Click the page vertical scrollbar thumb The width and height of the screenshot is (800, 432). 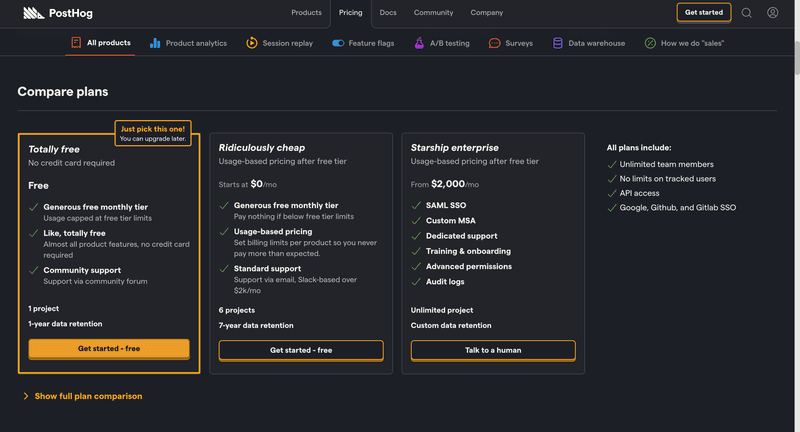coord(796,58)
